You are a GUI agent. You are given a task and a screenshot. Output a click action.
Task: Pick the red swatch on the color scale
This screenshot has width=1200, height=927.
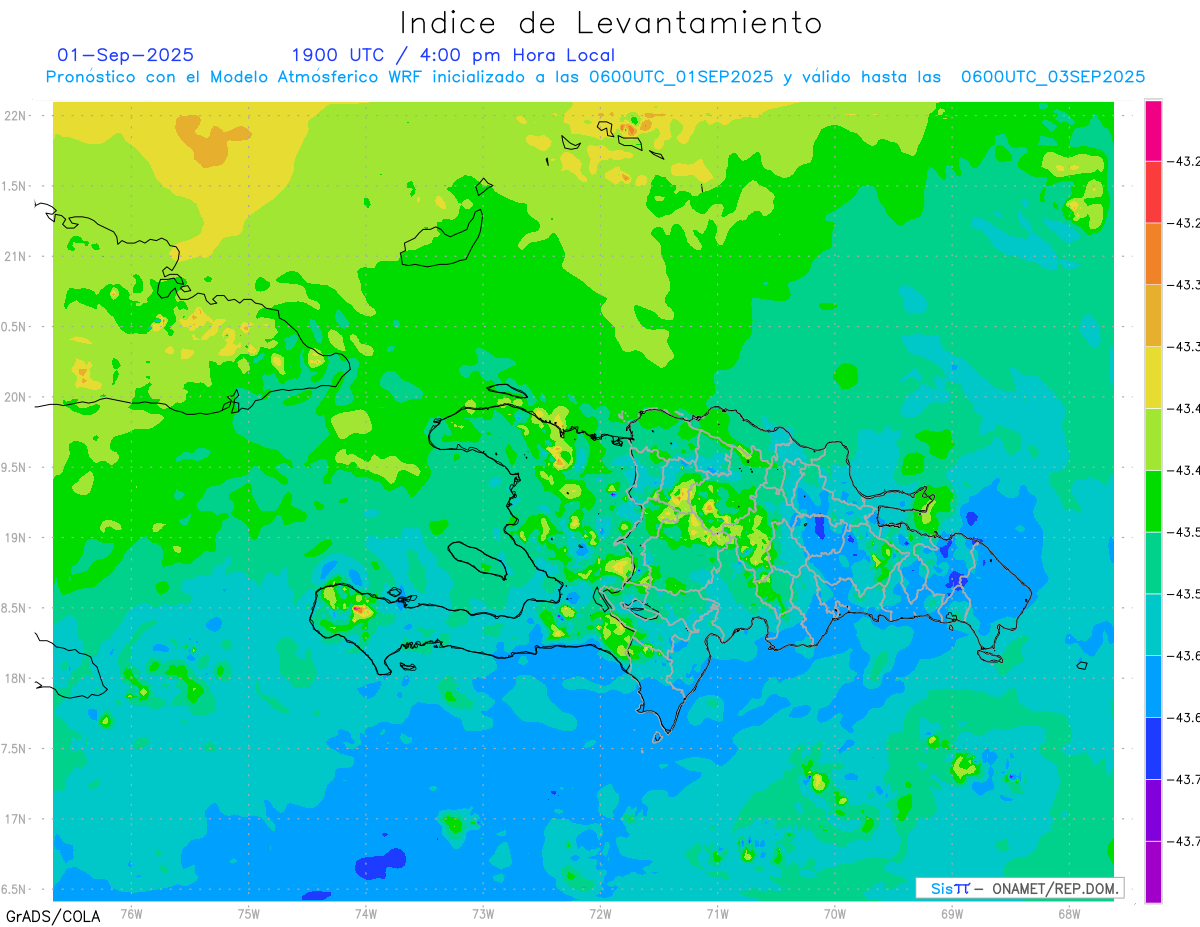click(x=1153, y=192)
